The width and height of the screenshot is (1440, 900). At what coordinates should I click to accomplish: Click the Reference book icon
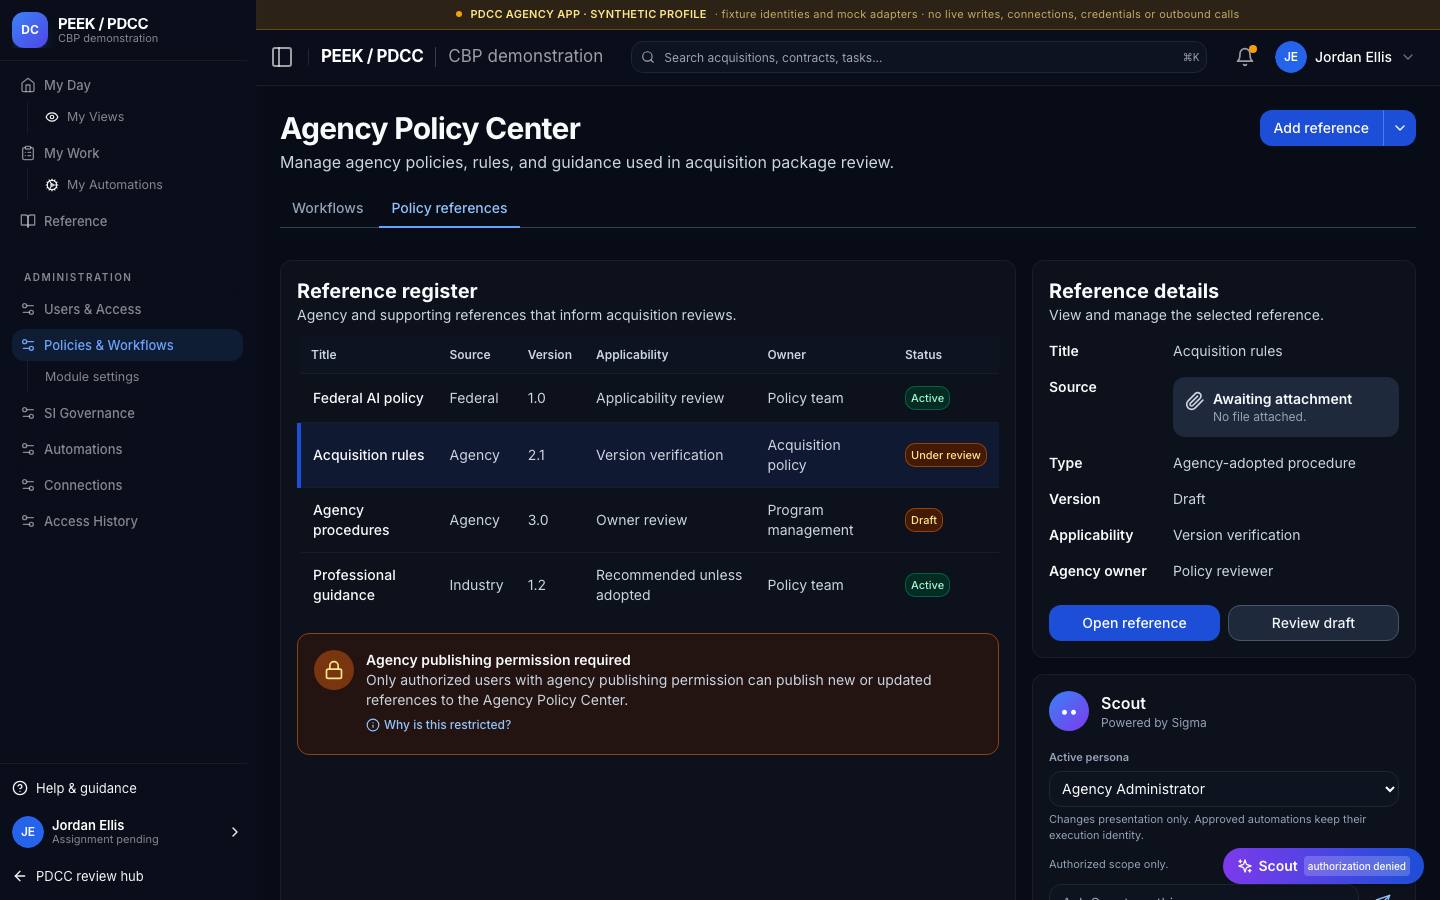(x=28, y=221)
